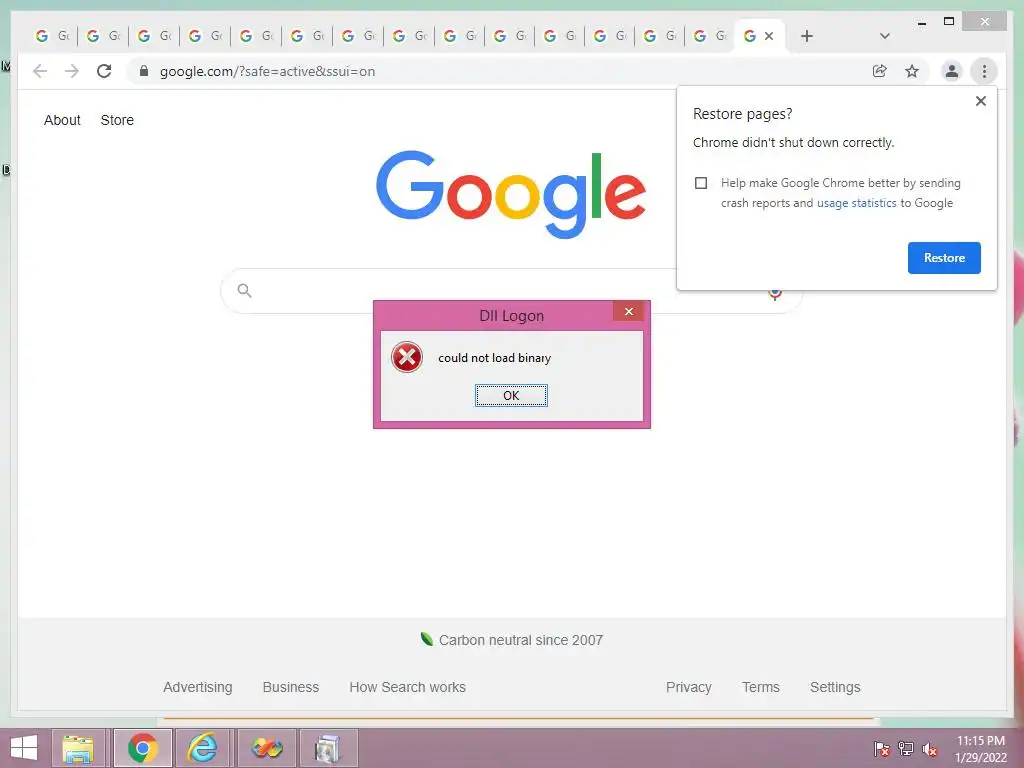Open the tab search chevron
The width and height of the screenshot is (1024, 768).
[884, 36]
